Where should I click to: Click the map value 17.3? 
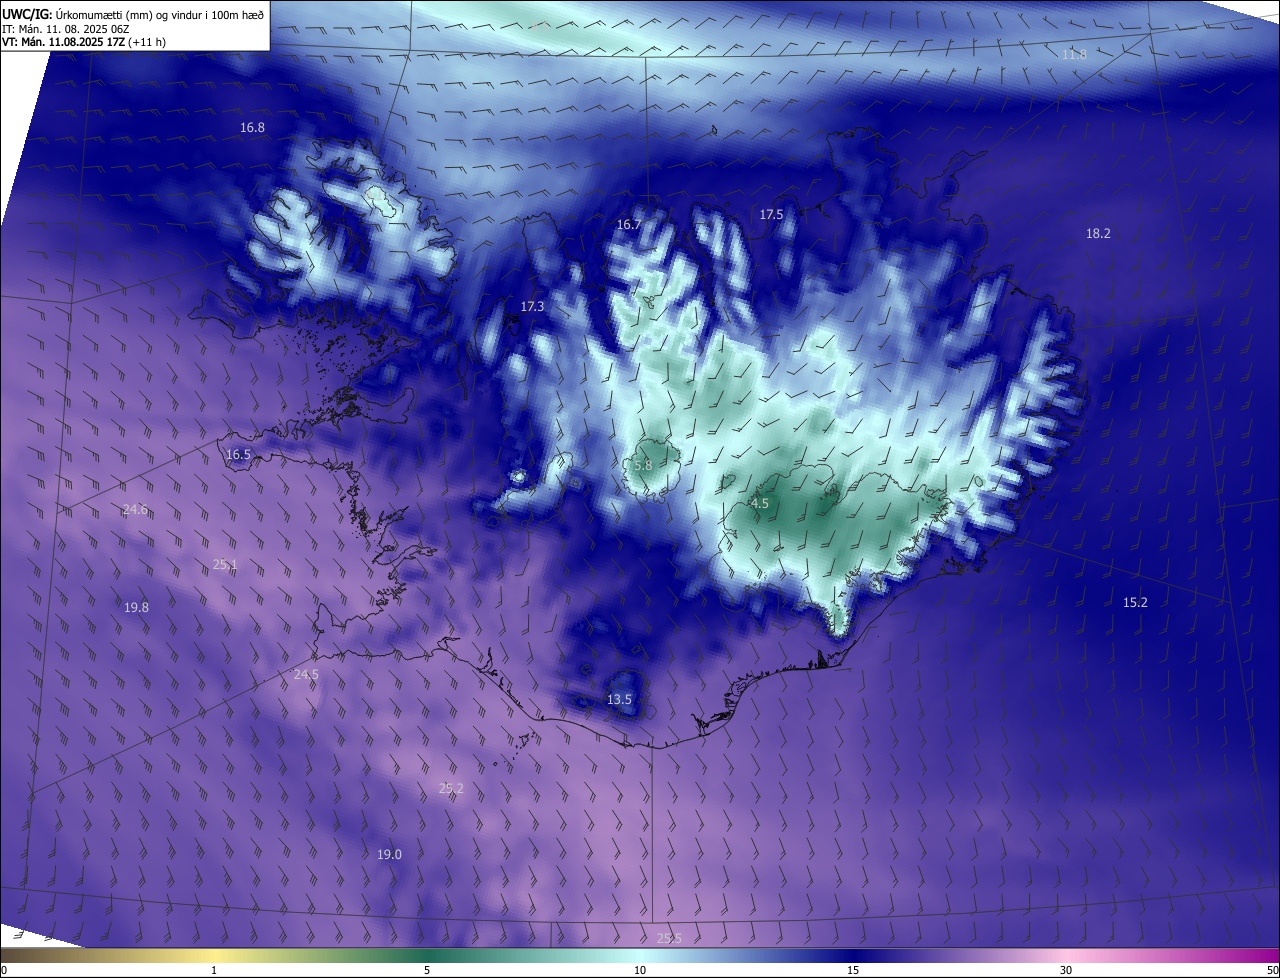pos(532,306)
